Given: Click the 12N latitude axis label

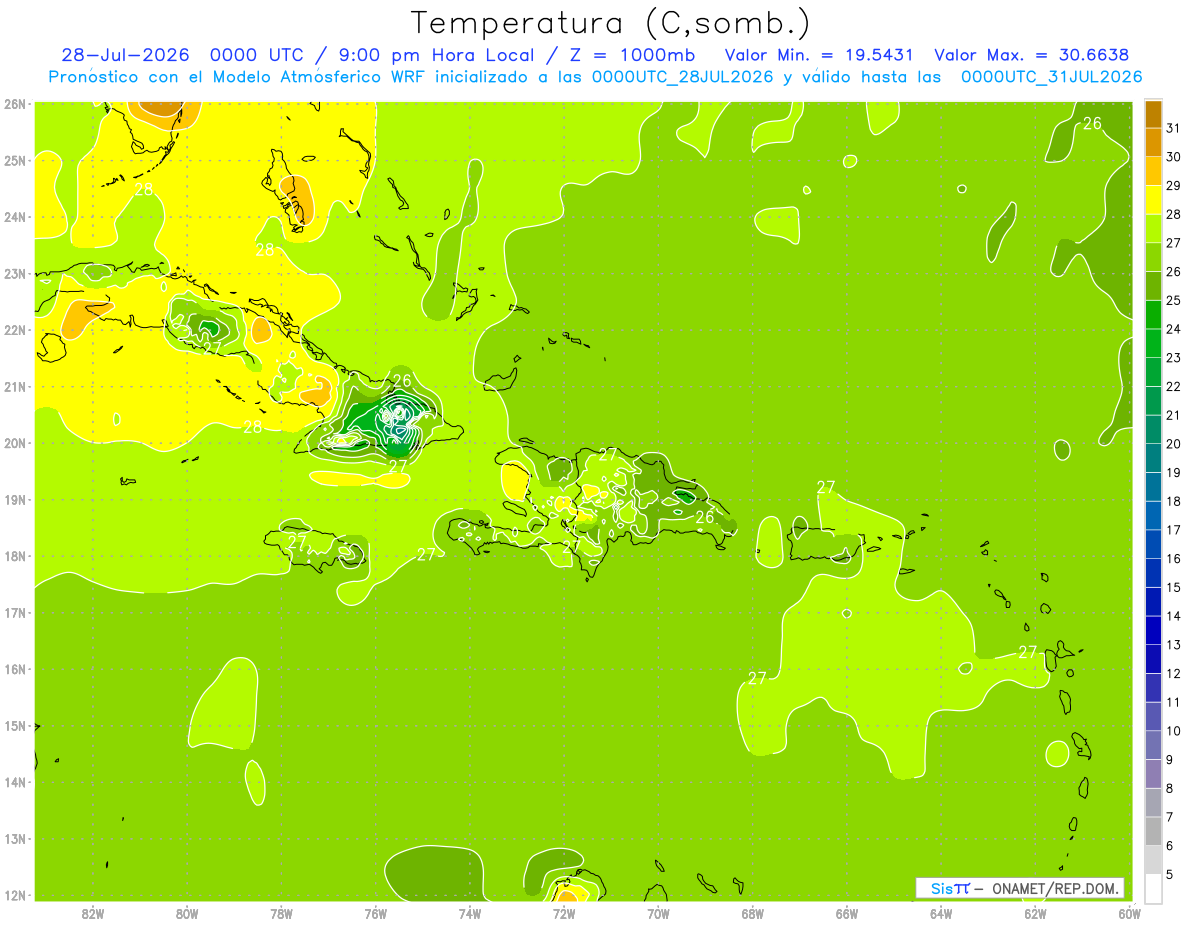Looking at the screenshot, I should (15, 895).
